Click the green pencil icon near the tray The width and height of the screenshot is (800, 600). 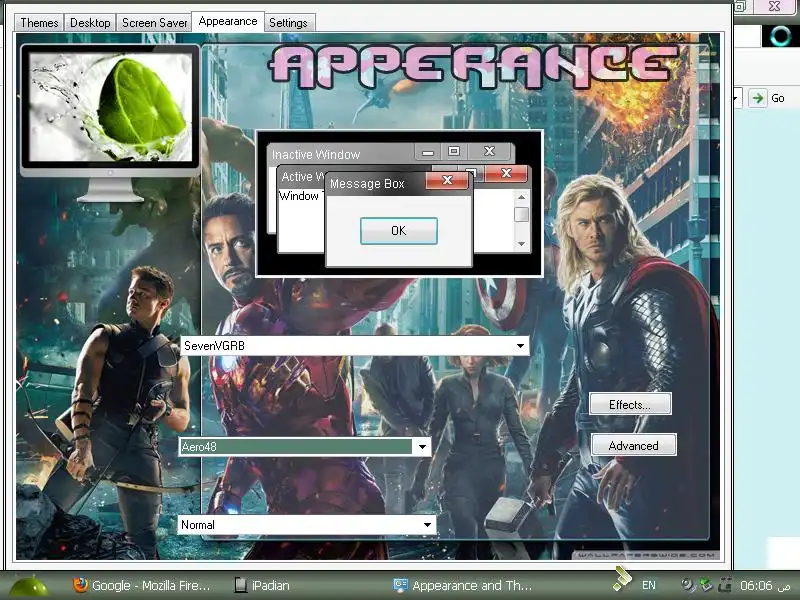point(622,579)
